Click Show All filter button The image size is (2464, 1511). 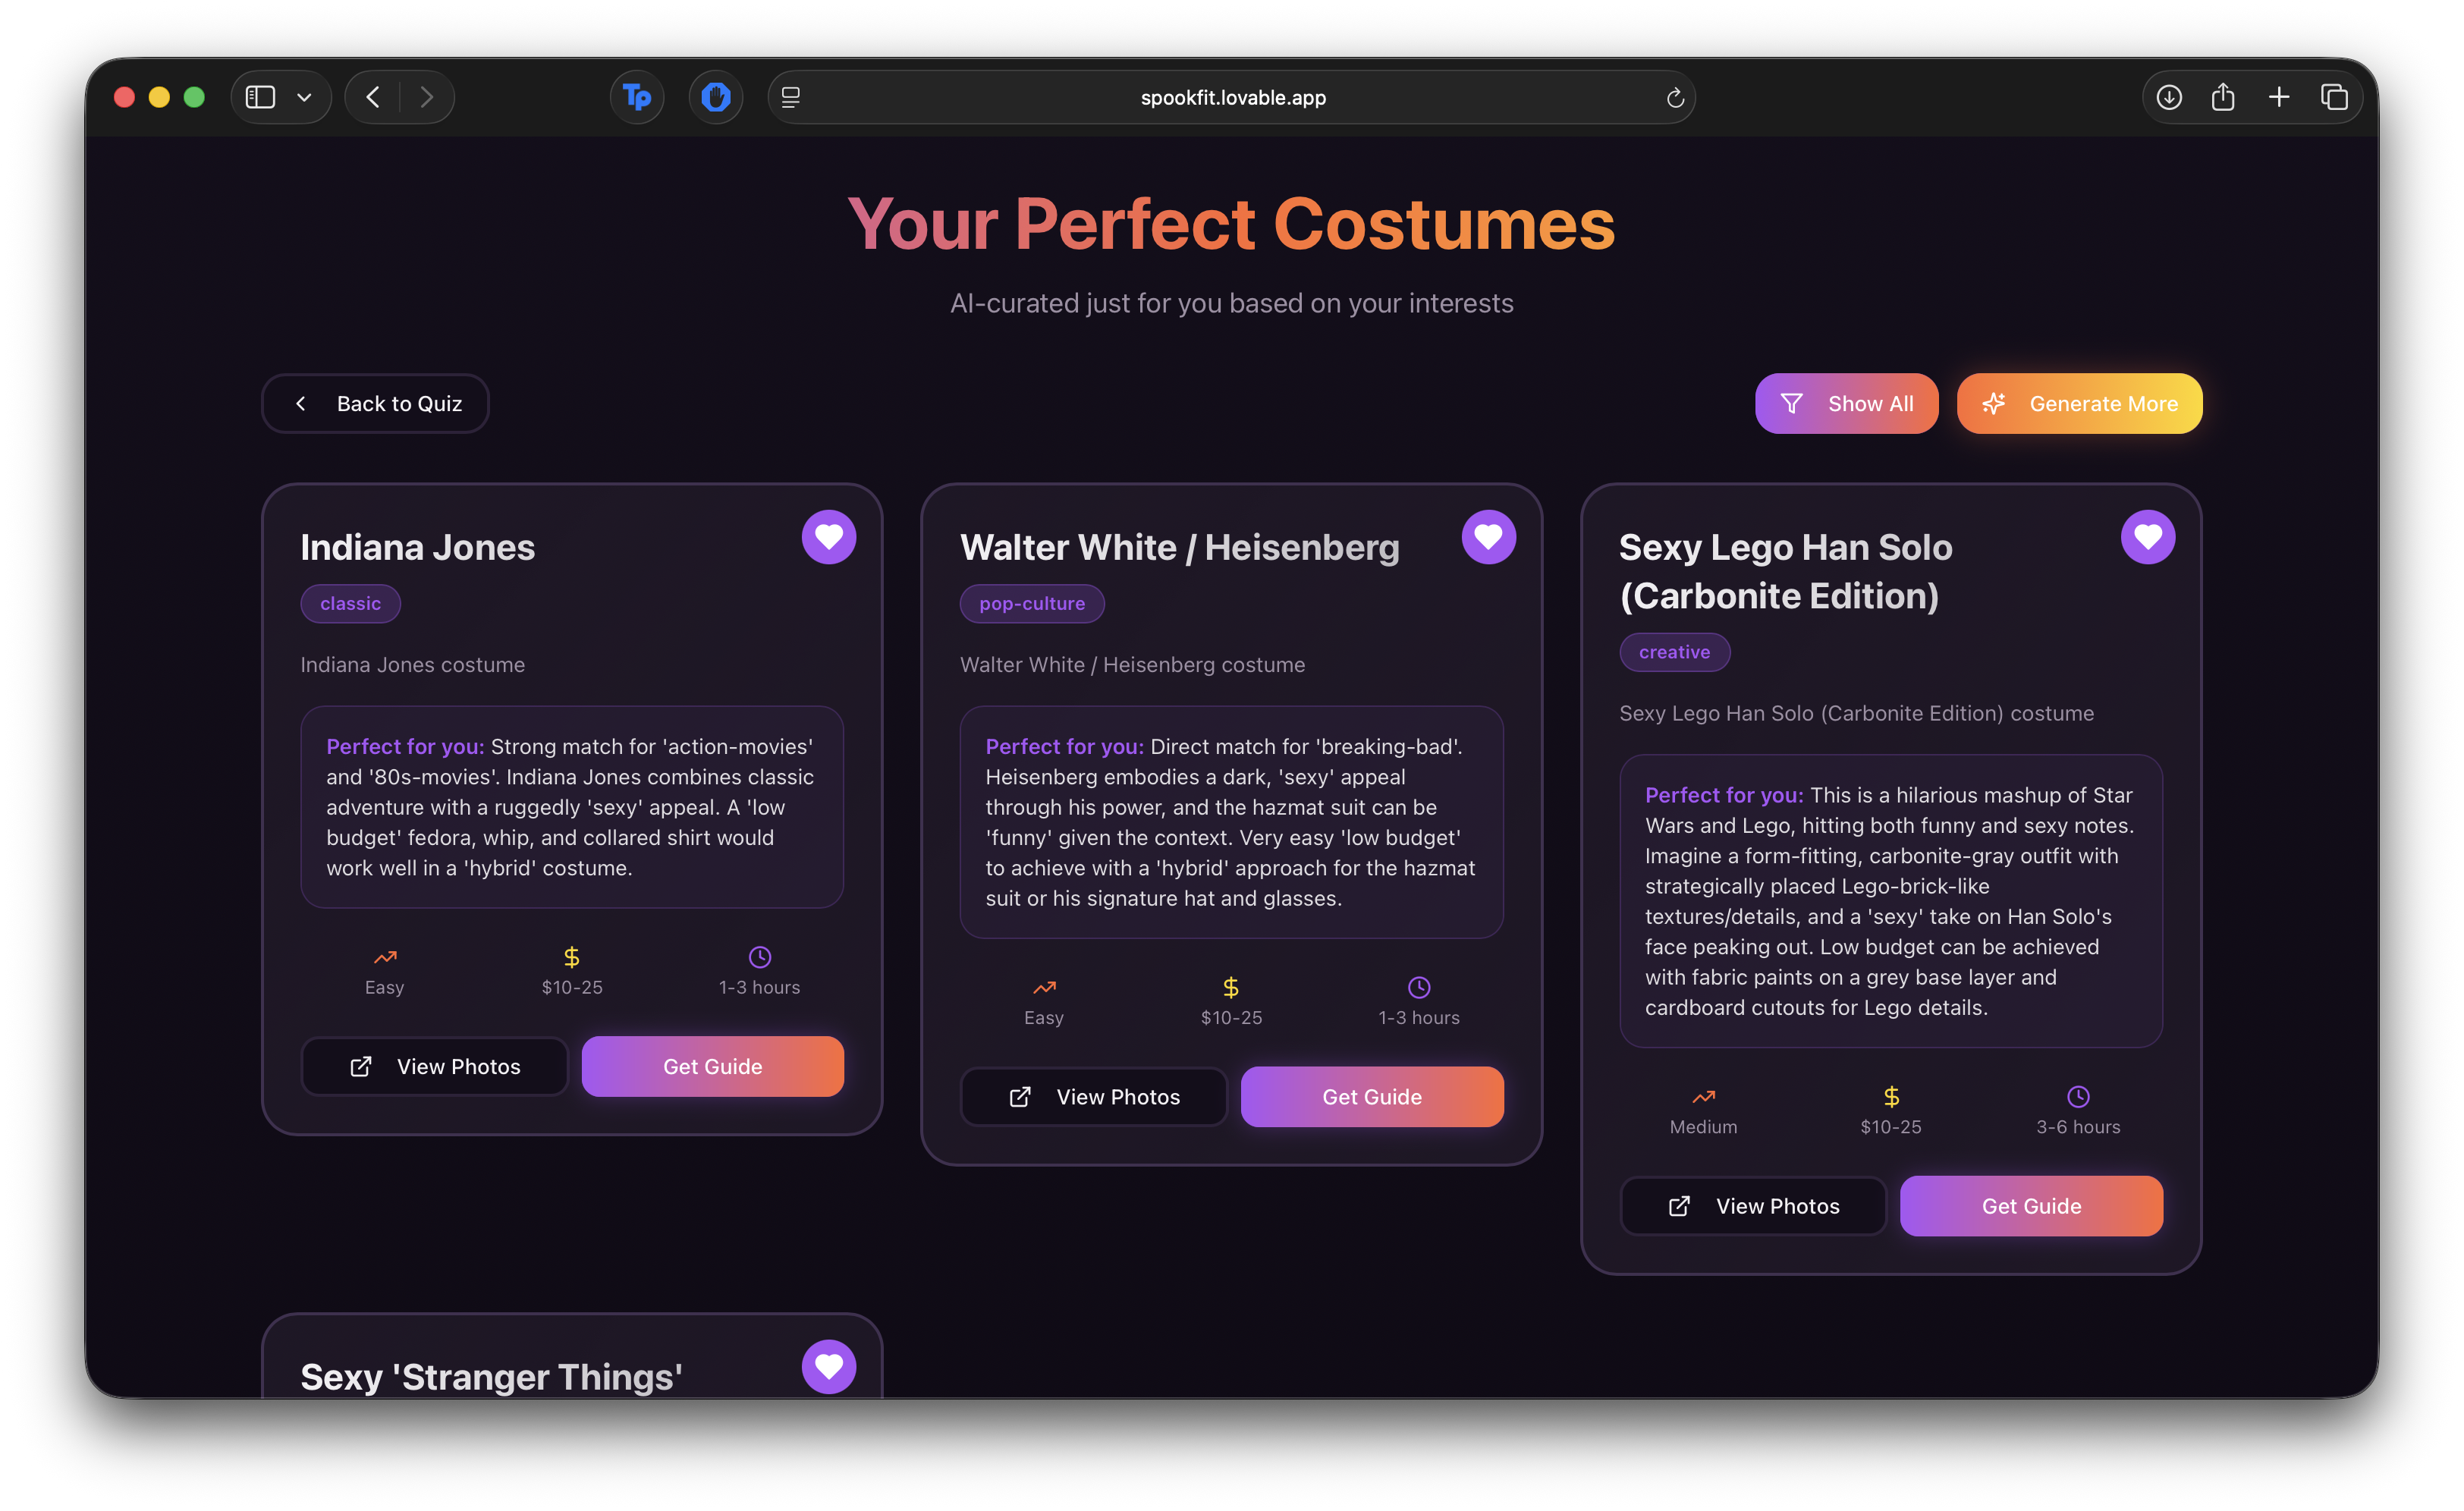click(1846, 404)
